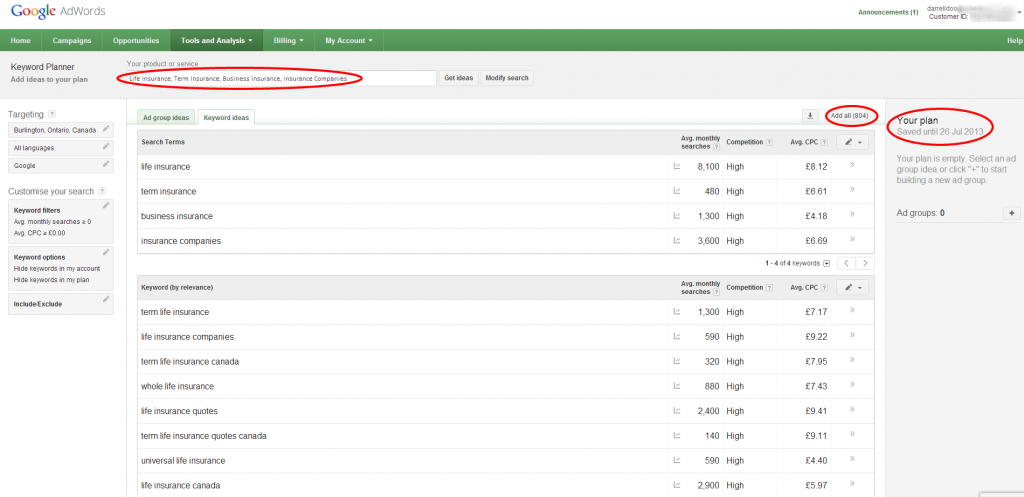Open My Account dropdown menu

point(349,40)
